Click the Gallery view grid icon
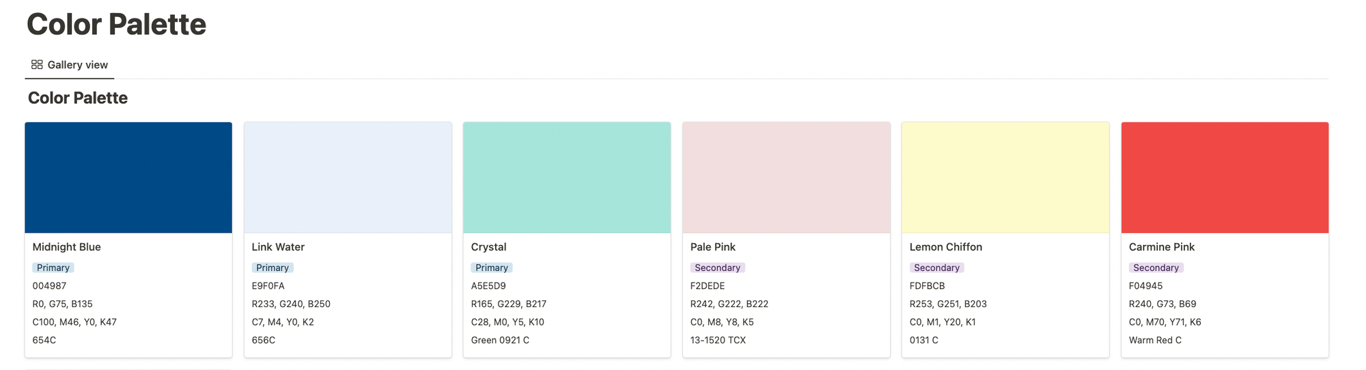The width and height of the screenshot is (1366, 370). [37, 65]
